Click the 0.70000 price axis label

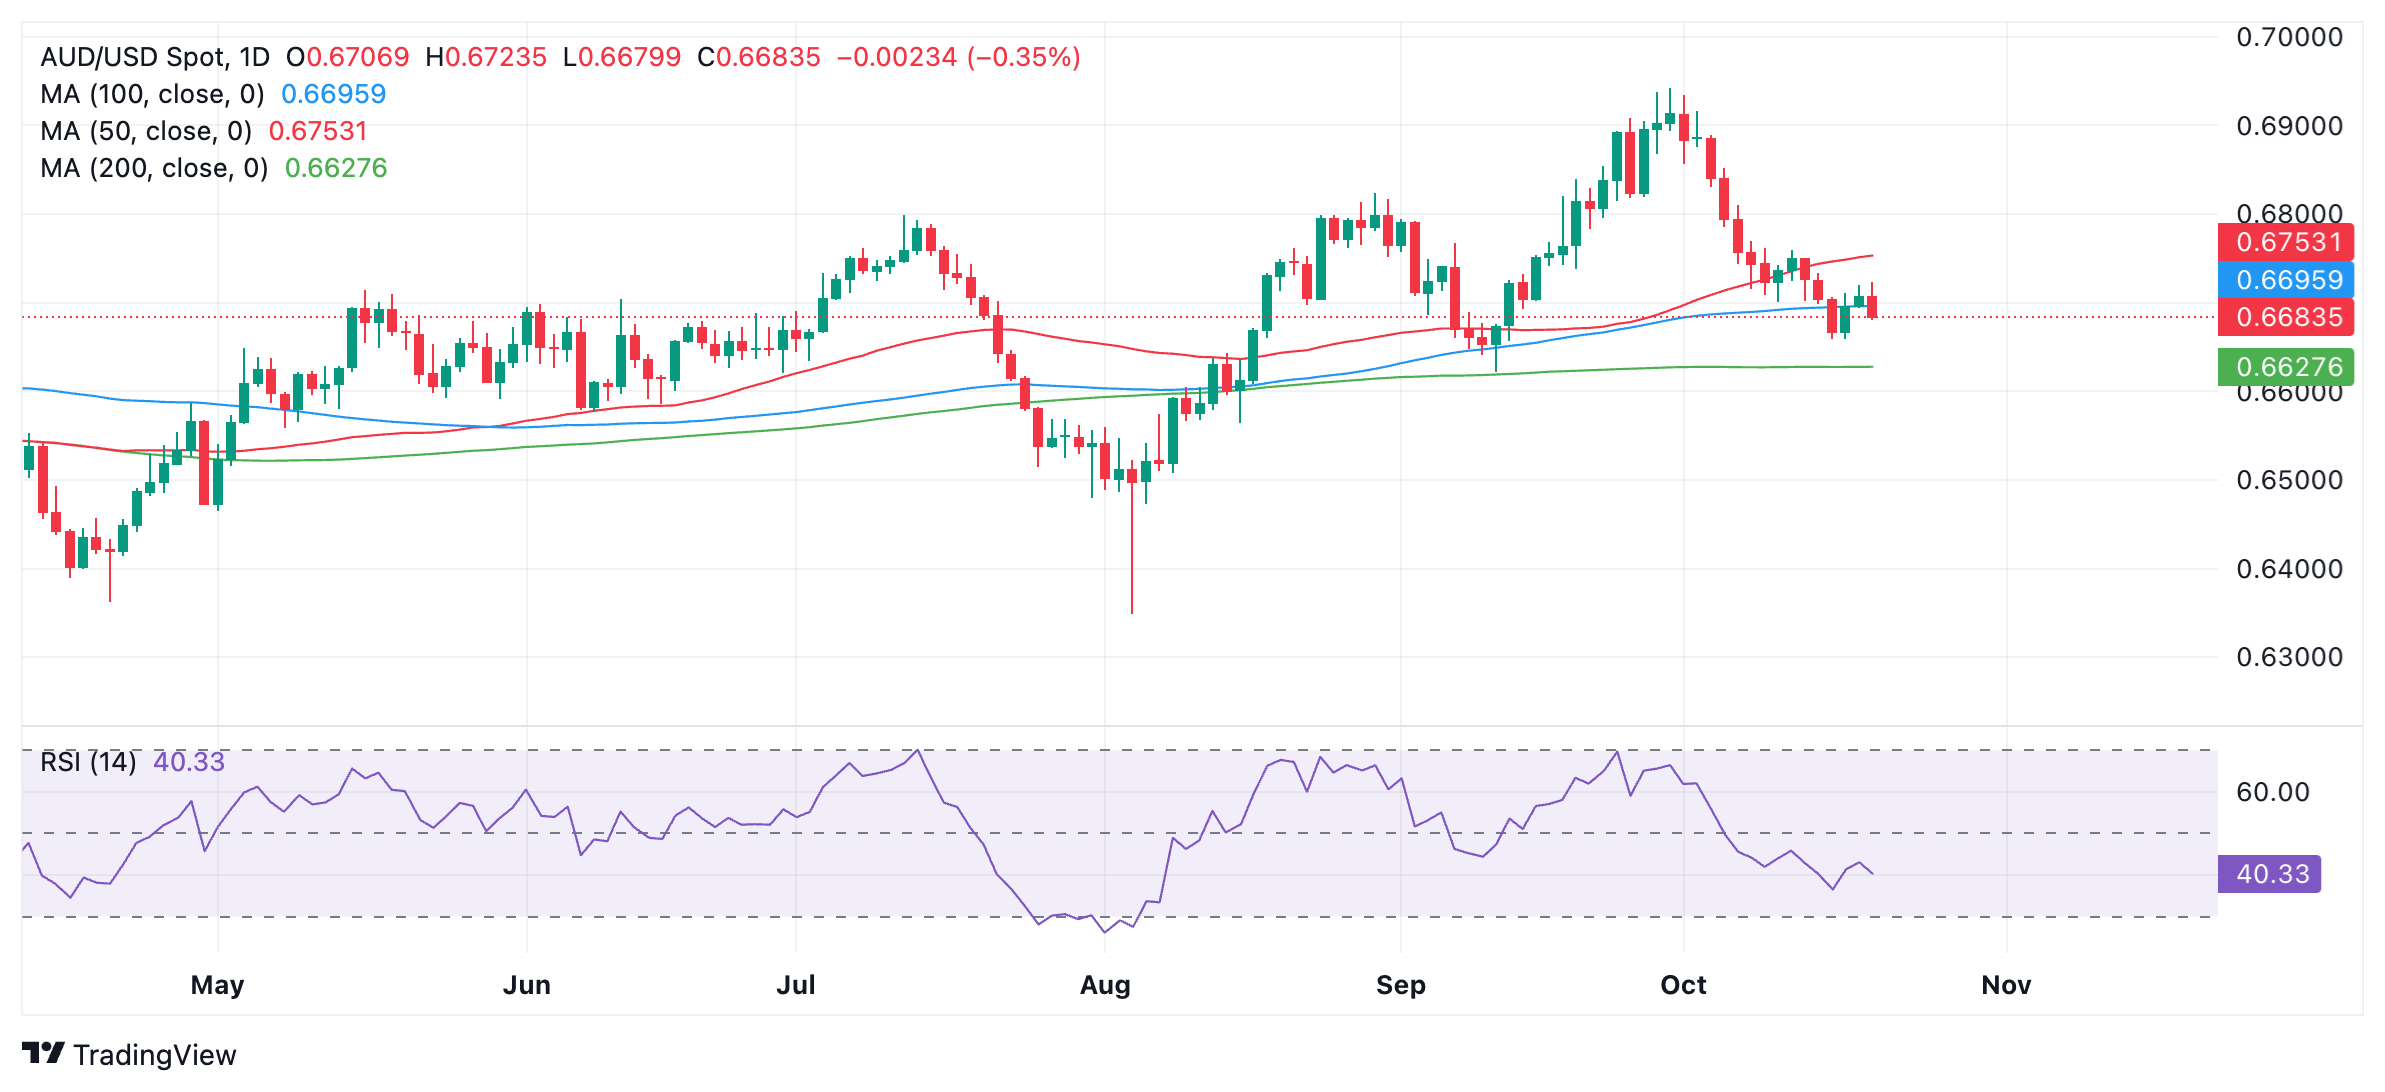pyautogui.click(x=2289, y=38)
